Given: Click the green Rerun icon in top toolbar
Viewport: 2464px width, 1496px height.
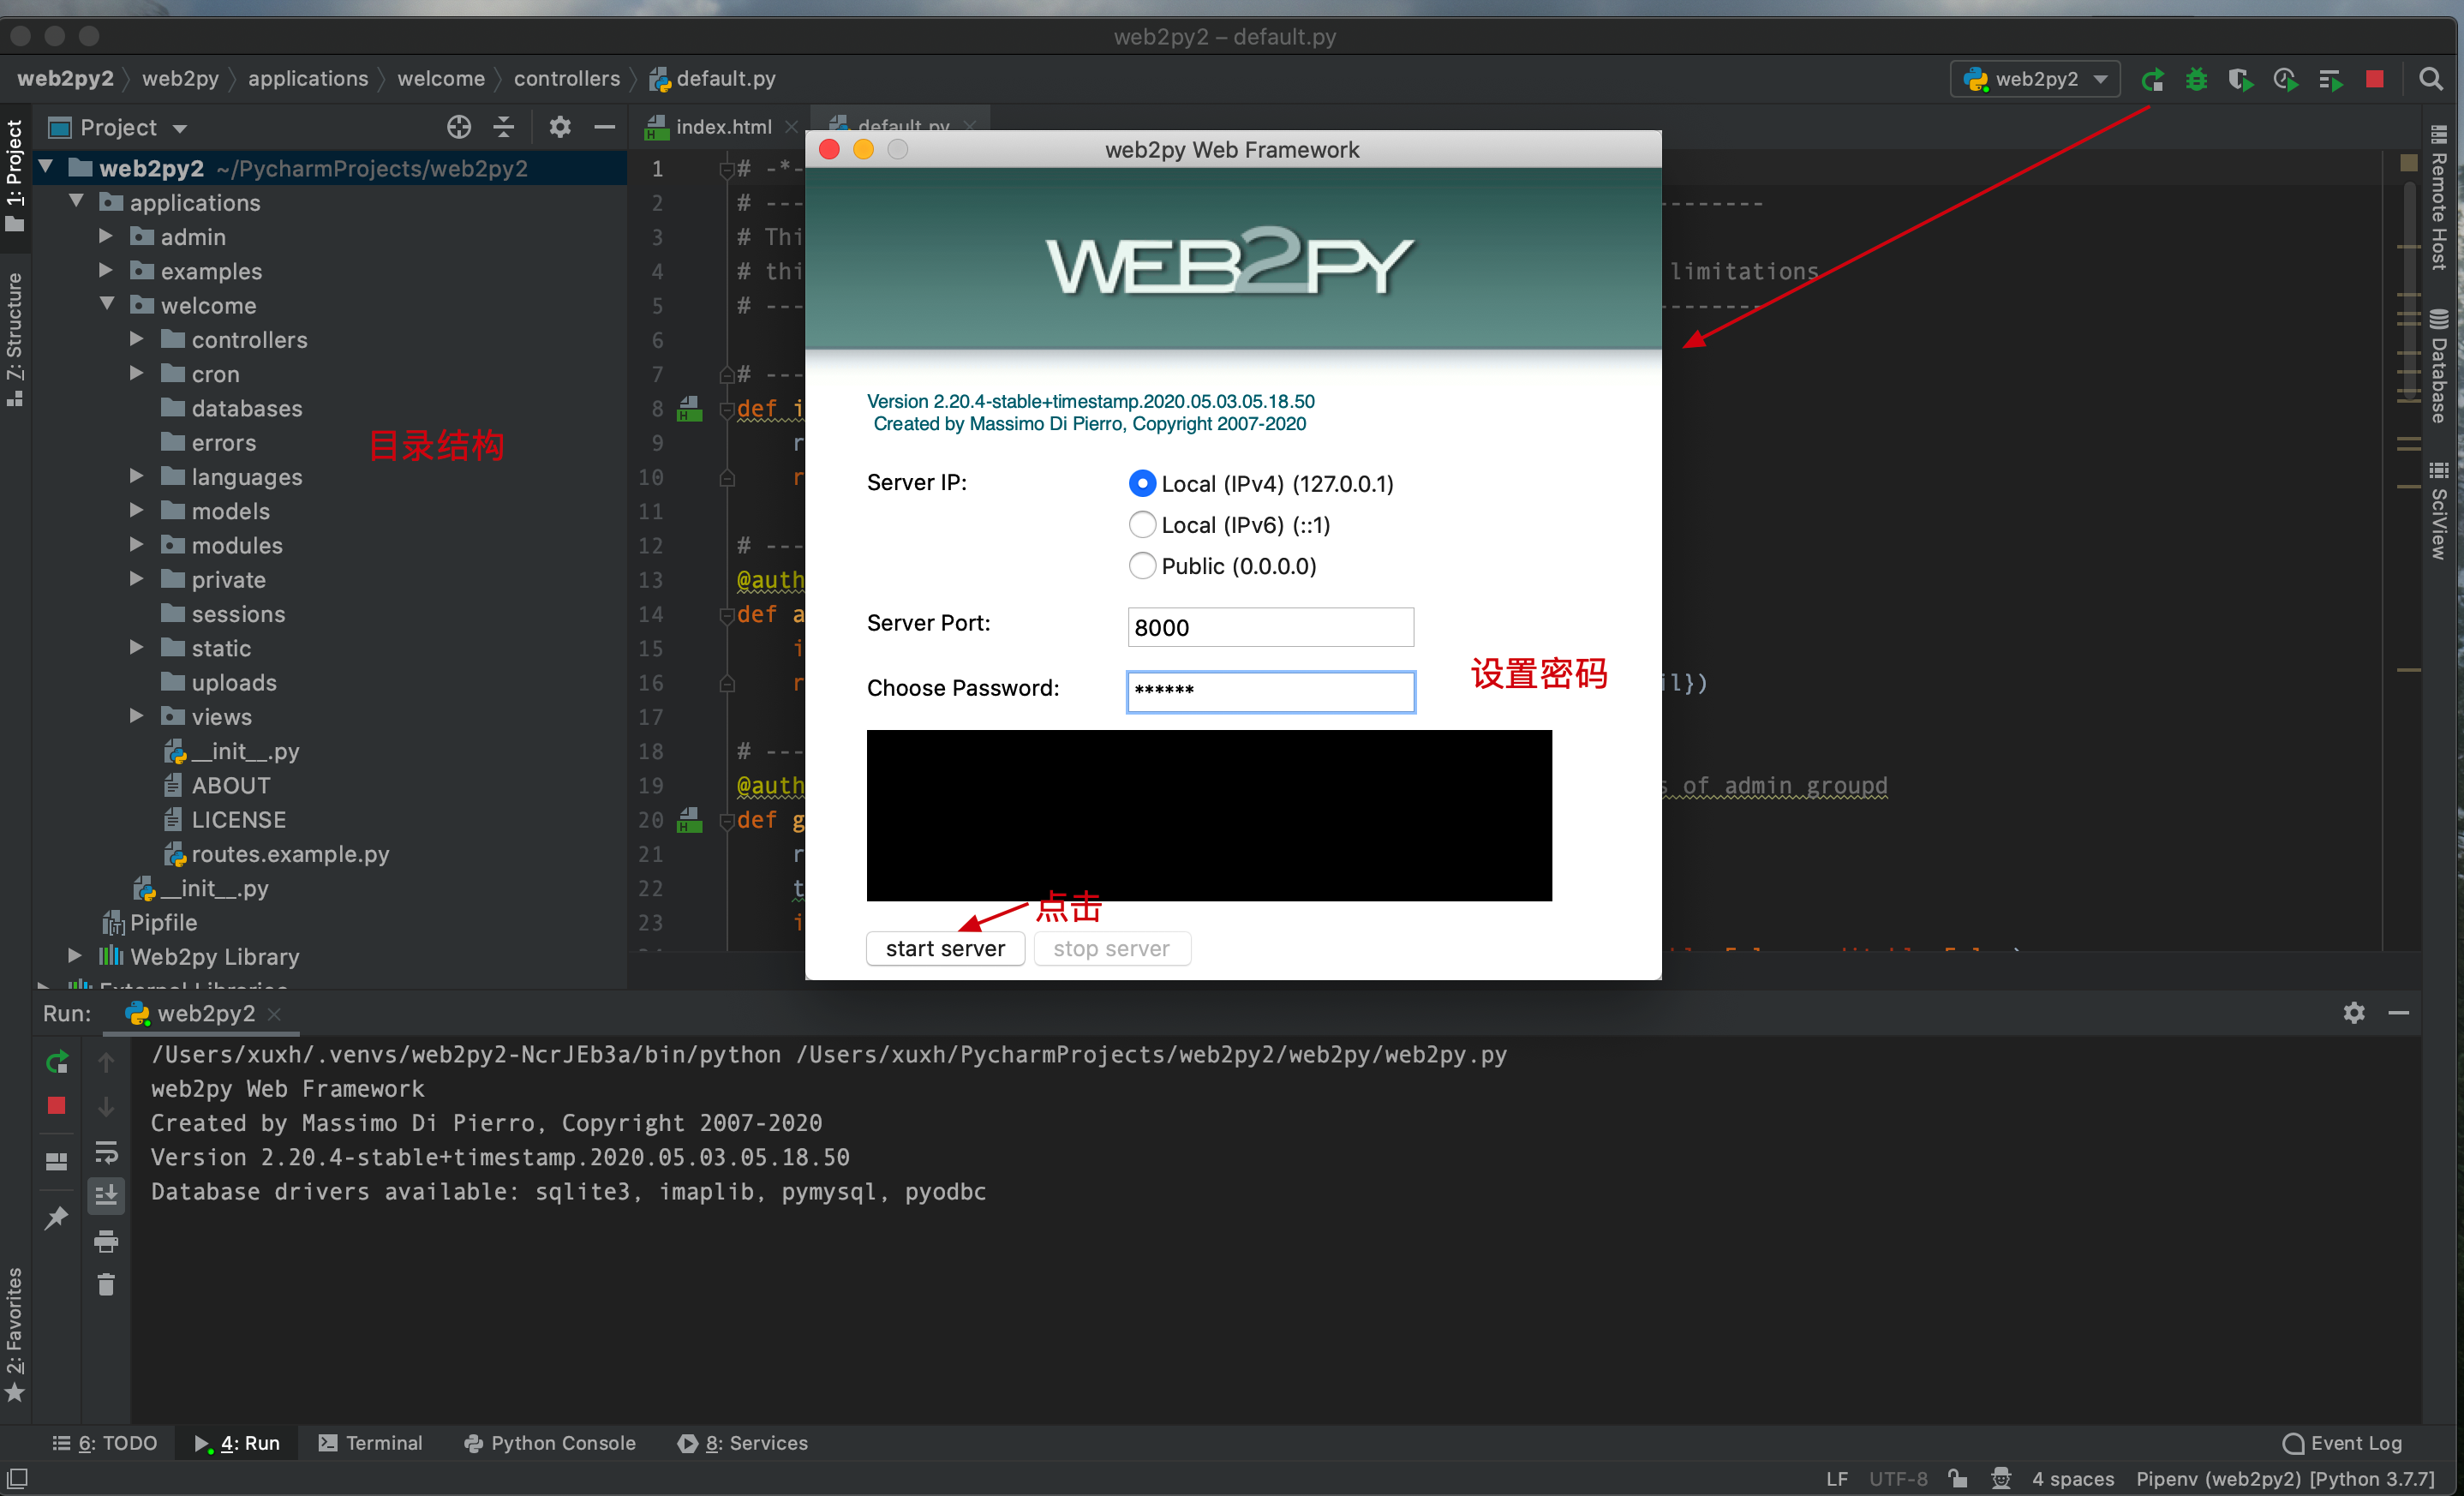Looking at the screenshot, I should coord(2153,79).
